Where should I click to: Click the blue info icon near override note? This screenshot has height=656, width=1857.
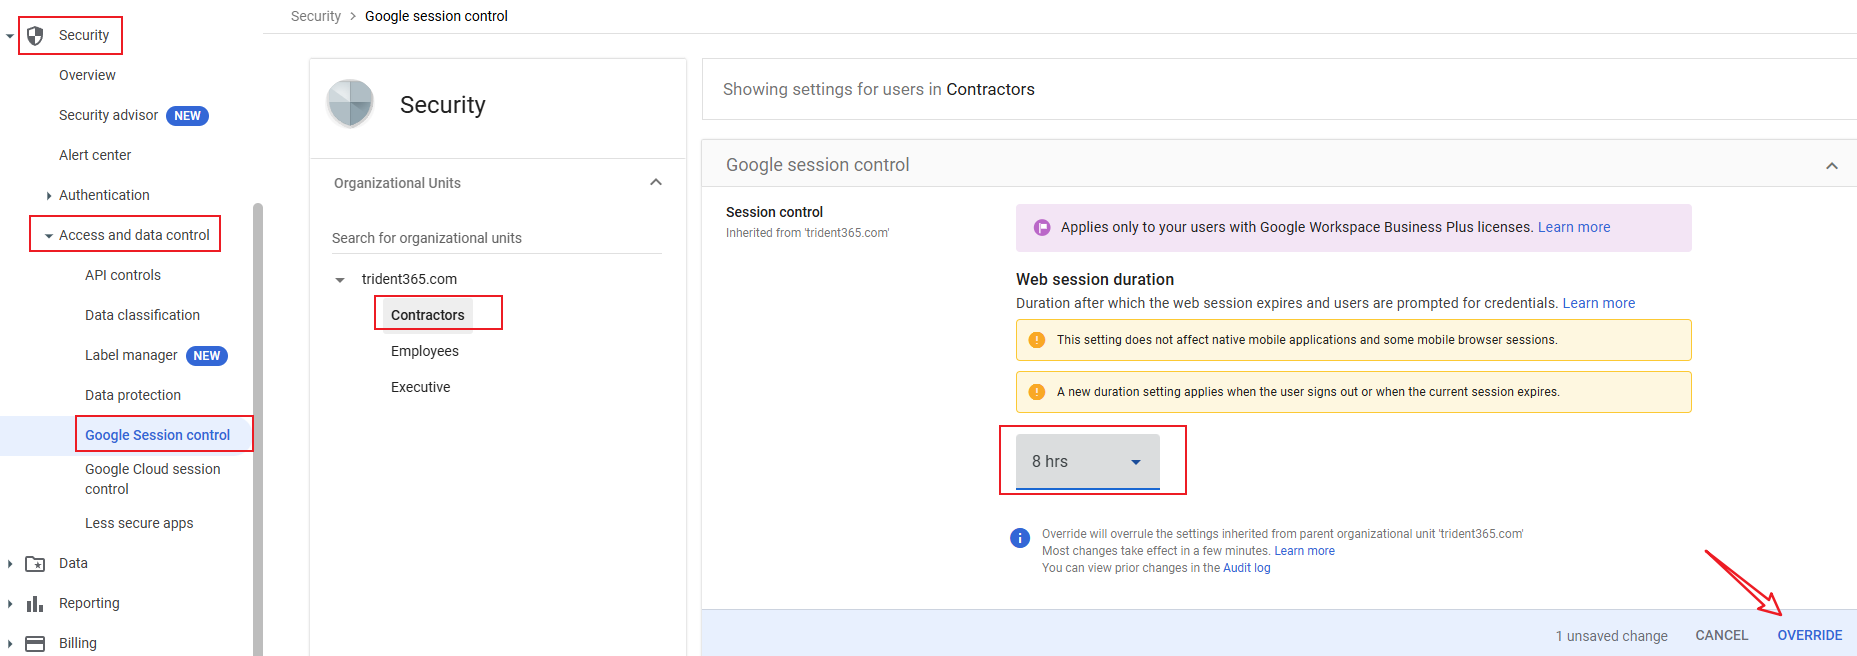point(1020,538)
